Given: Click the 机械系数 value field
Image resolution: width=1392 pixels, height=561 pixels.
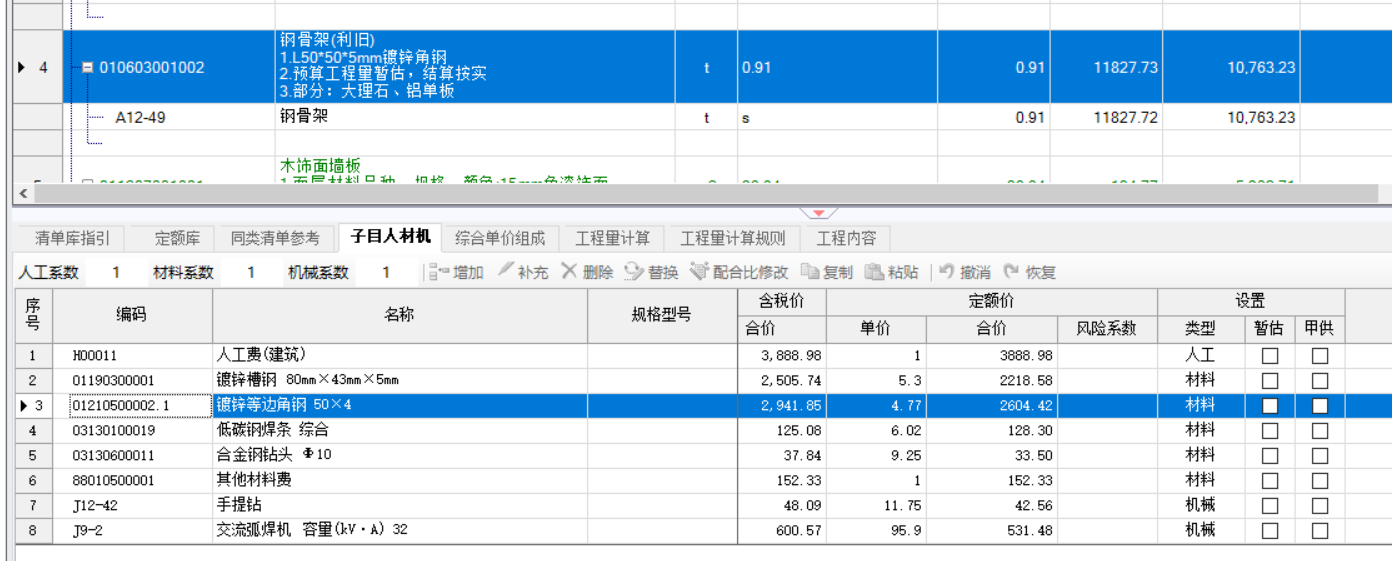Looking at the screenshot, I should coord(386,272).
